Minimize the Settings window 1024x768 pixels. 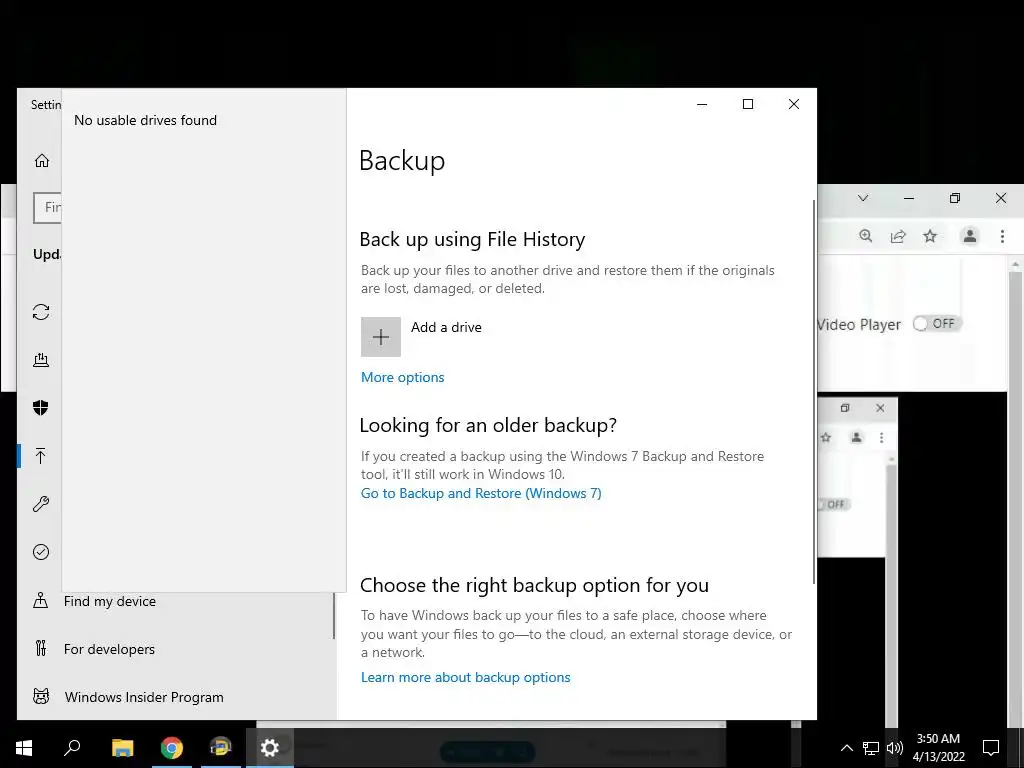pos(702,104)
